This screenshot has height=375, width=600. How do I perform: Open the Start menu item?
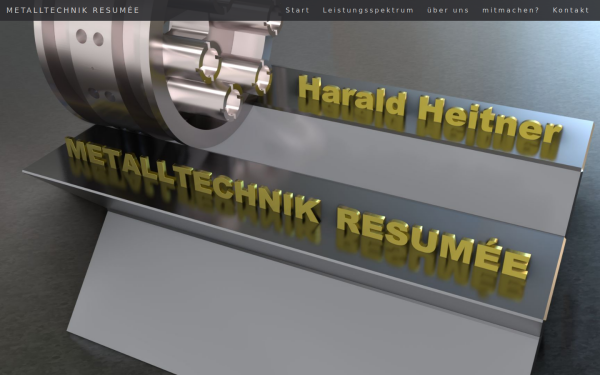coord(297,10)
